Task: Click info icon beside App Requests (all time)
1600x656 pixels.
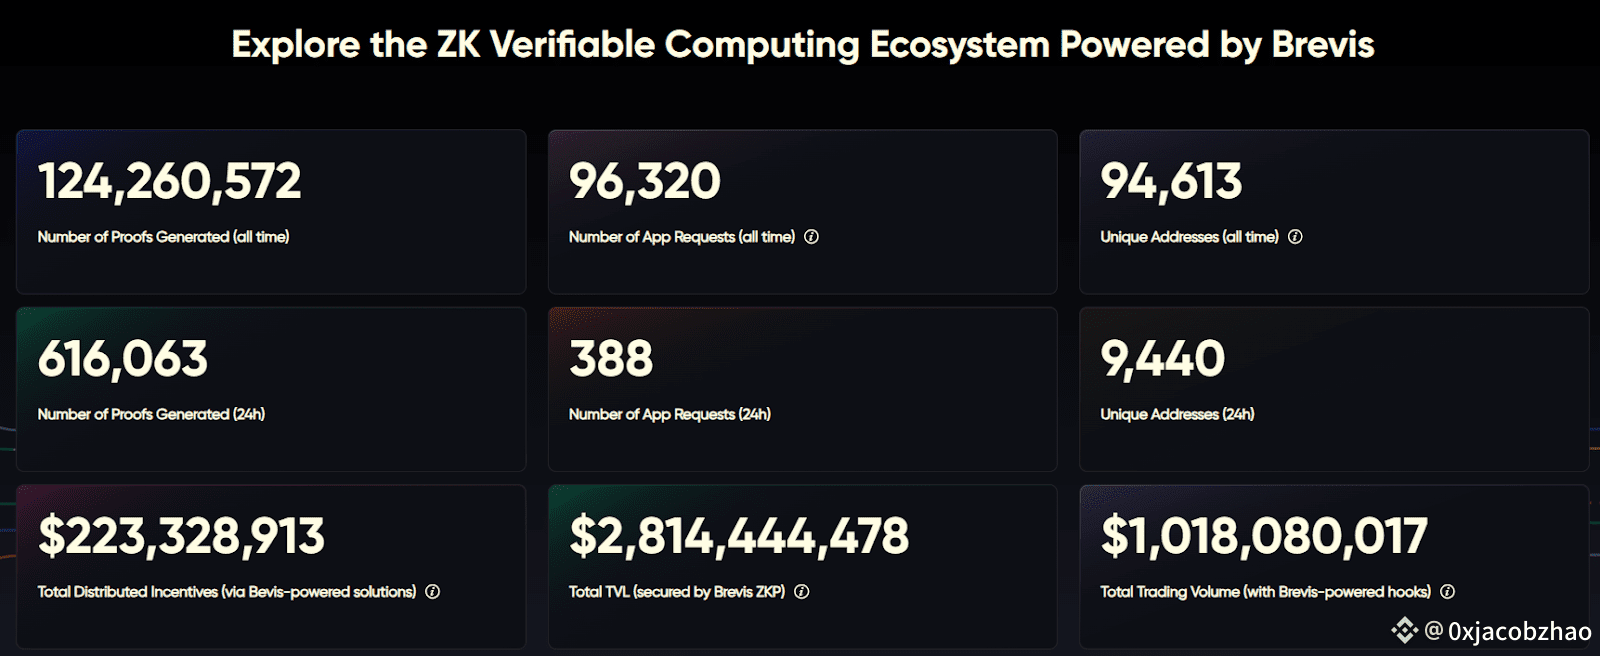Action: click(x=811, y=237)
